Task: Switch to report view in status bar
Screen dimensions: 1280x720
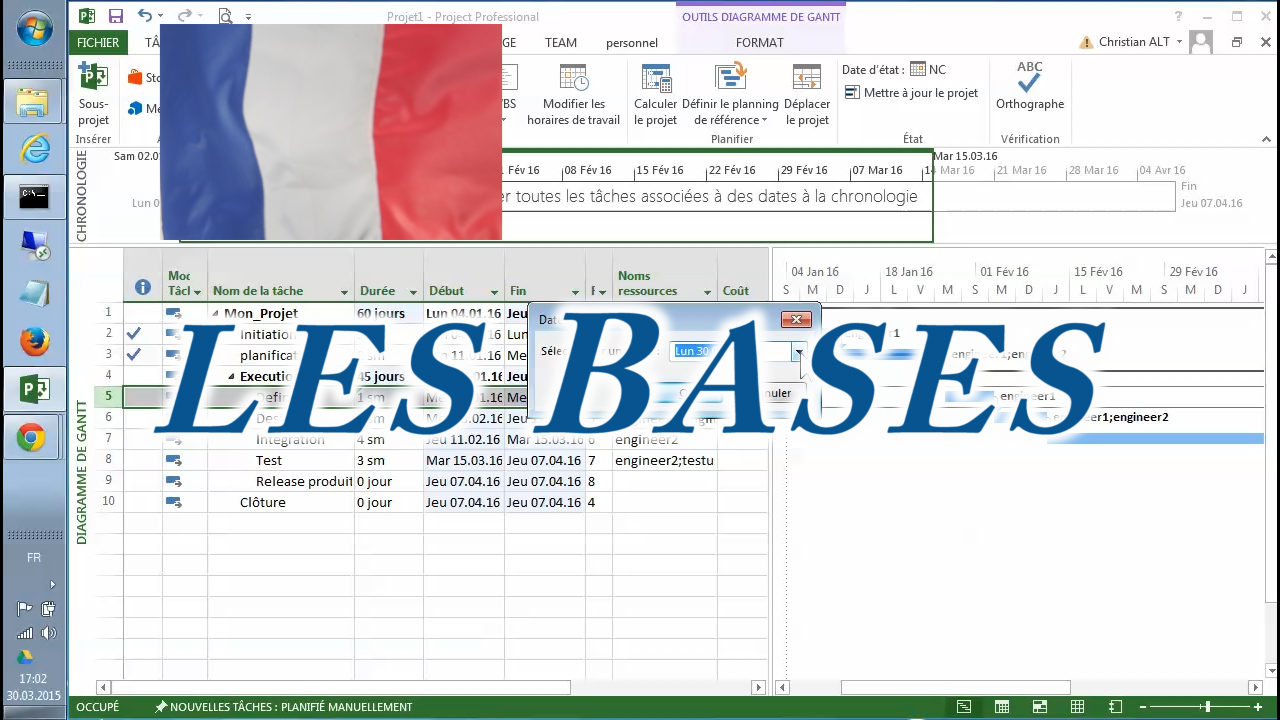Action: (x=1116, y=707)
